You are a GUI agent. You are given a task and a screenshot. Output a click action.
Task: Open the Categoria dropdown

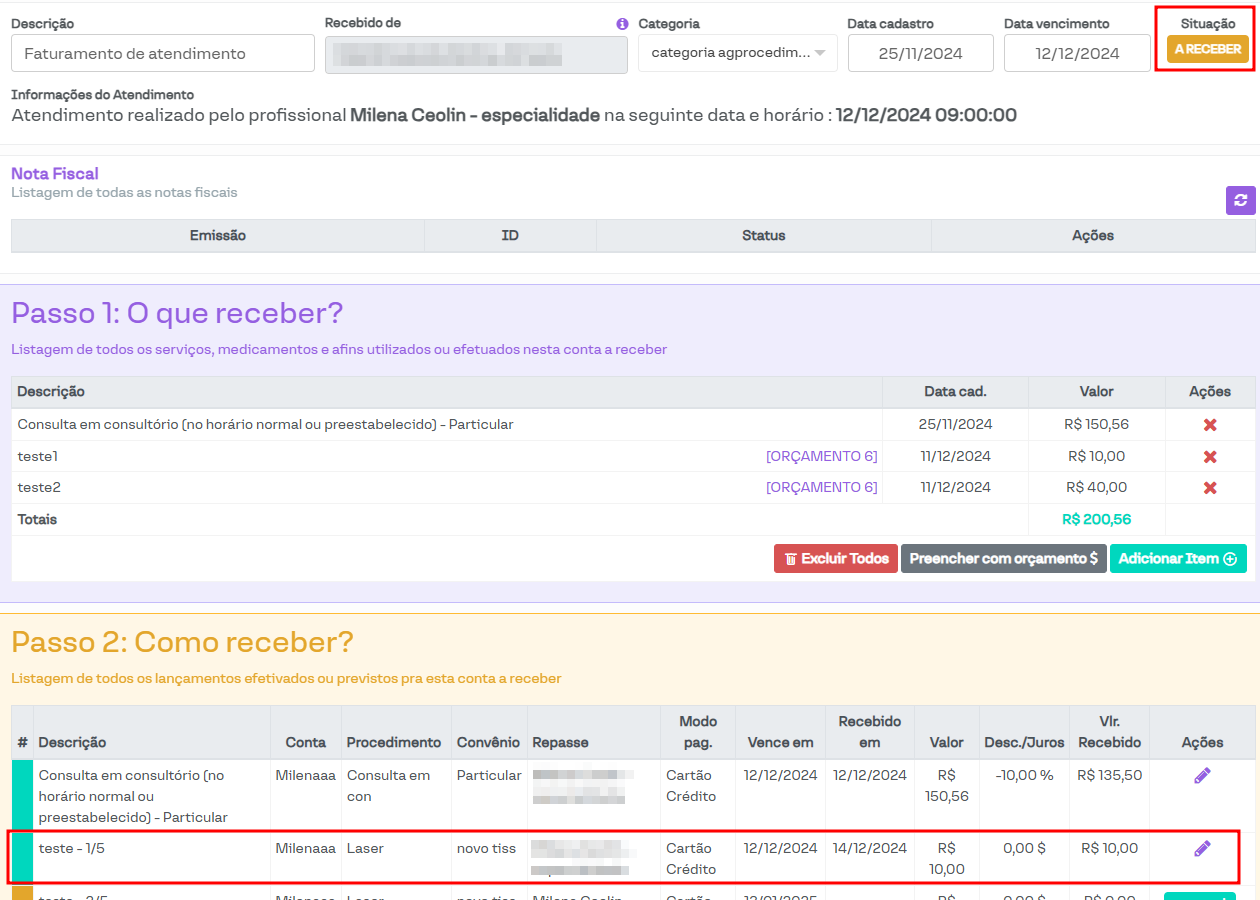point(737,53)
